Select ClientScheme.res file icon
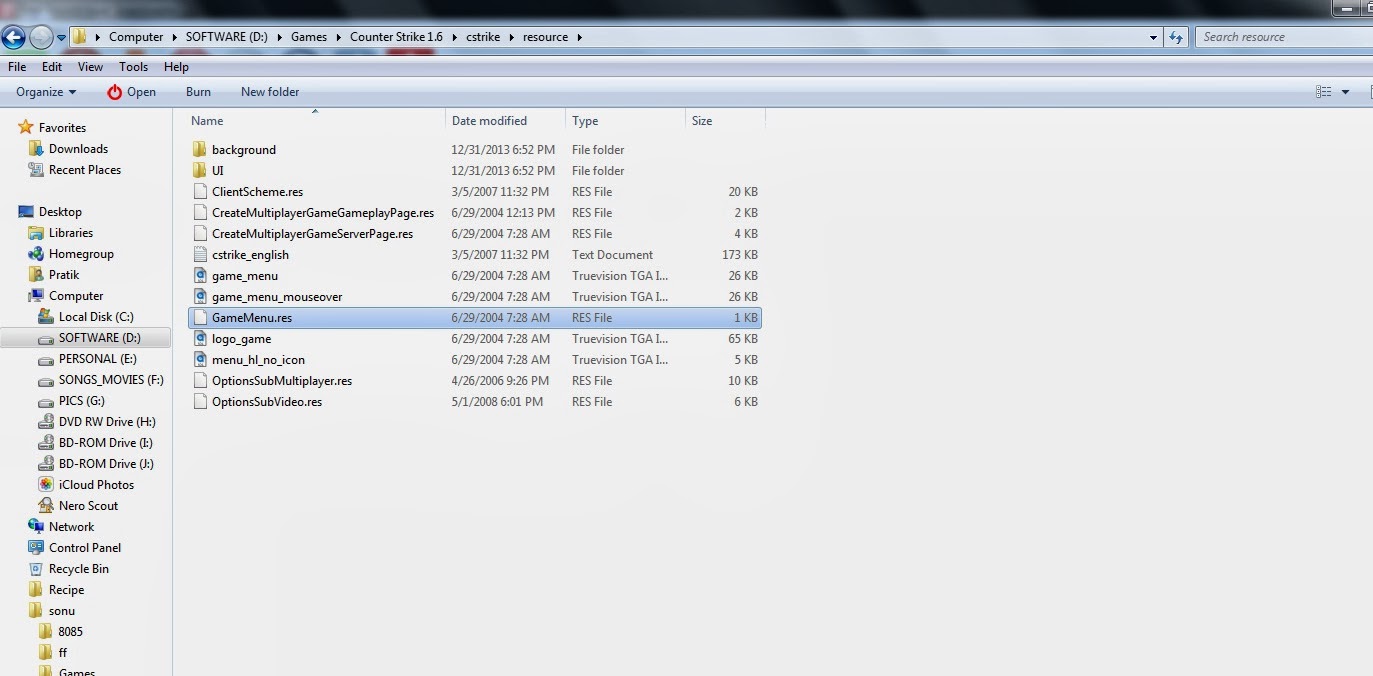The height and width of the screenshot is (676, 1373). (x=199, y=192)
